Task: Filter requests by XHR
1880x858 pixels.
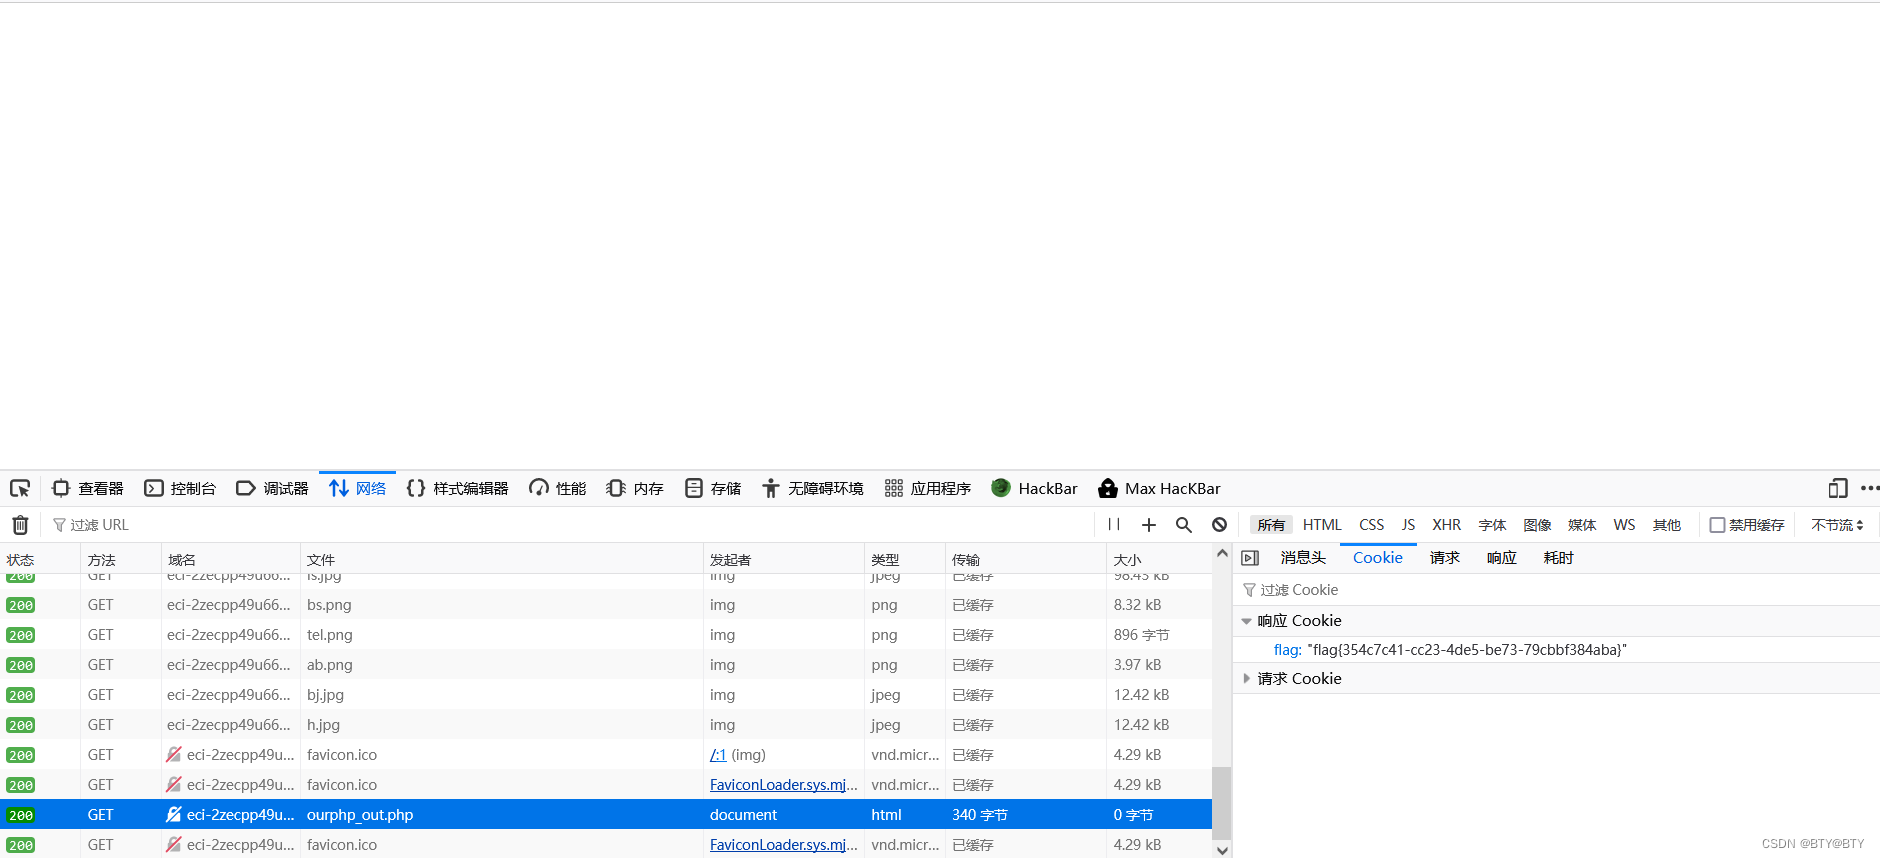Action: [x=1446, y=525]
